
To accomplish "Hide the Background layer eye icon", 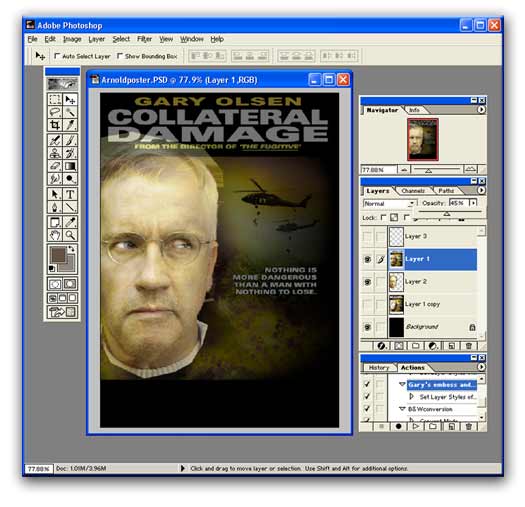I will [367, 327].
